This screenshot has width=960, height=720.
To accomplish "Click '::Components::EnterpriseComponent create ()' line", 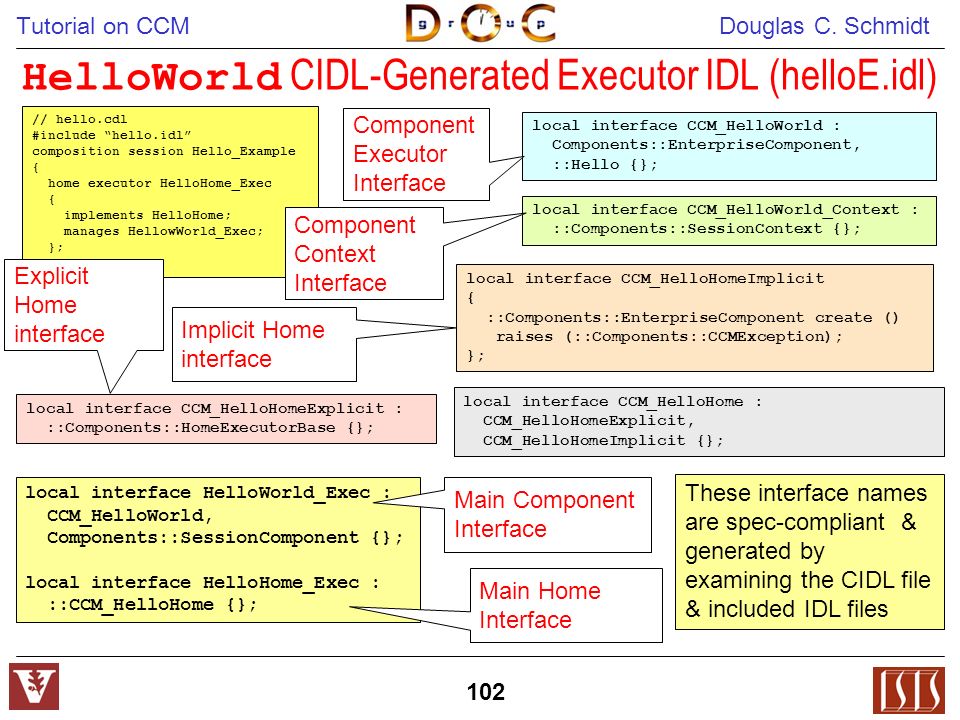I will coord(692,317).
